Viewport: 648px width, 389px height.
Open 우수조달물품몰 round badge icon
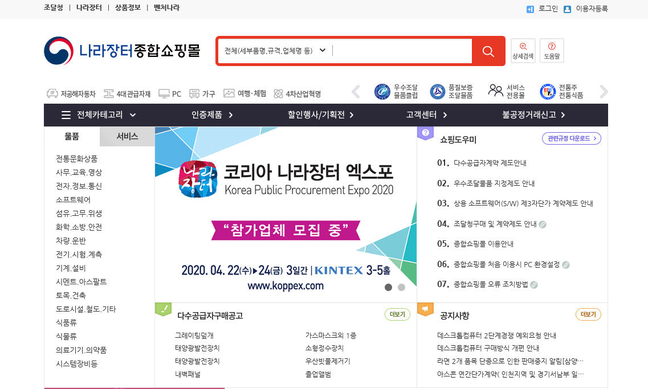click(382, 91)
